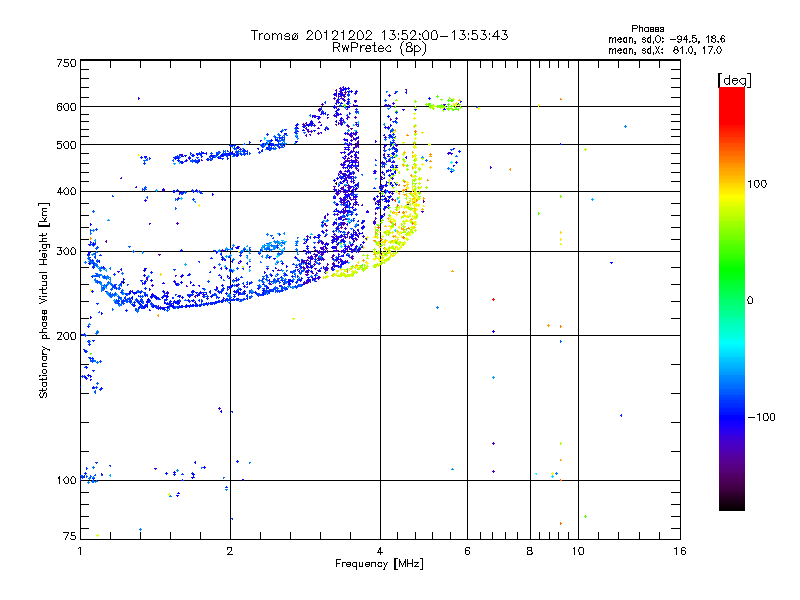Click the rainbow phase colorbar
The image size is (800, 600).
pyautogui.click(x=732, y=298)
